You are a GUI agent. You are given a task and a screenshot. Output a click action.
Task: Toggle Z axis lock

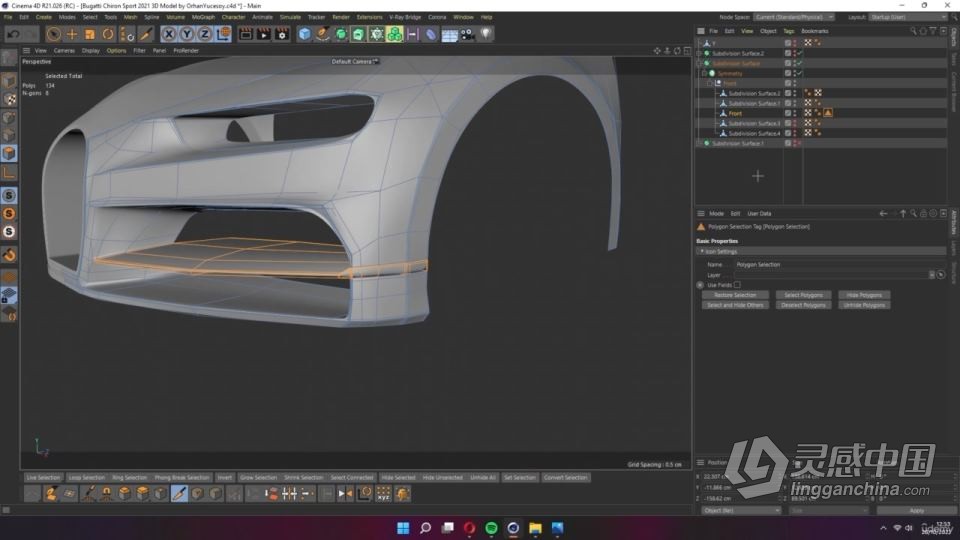(204, 34)
